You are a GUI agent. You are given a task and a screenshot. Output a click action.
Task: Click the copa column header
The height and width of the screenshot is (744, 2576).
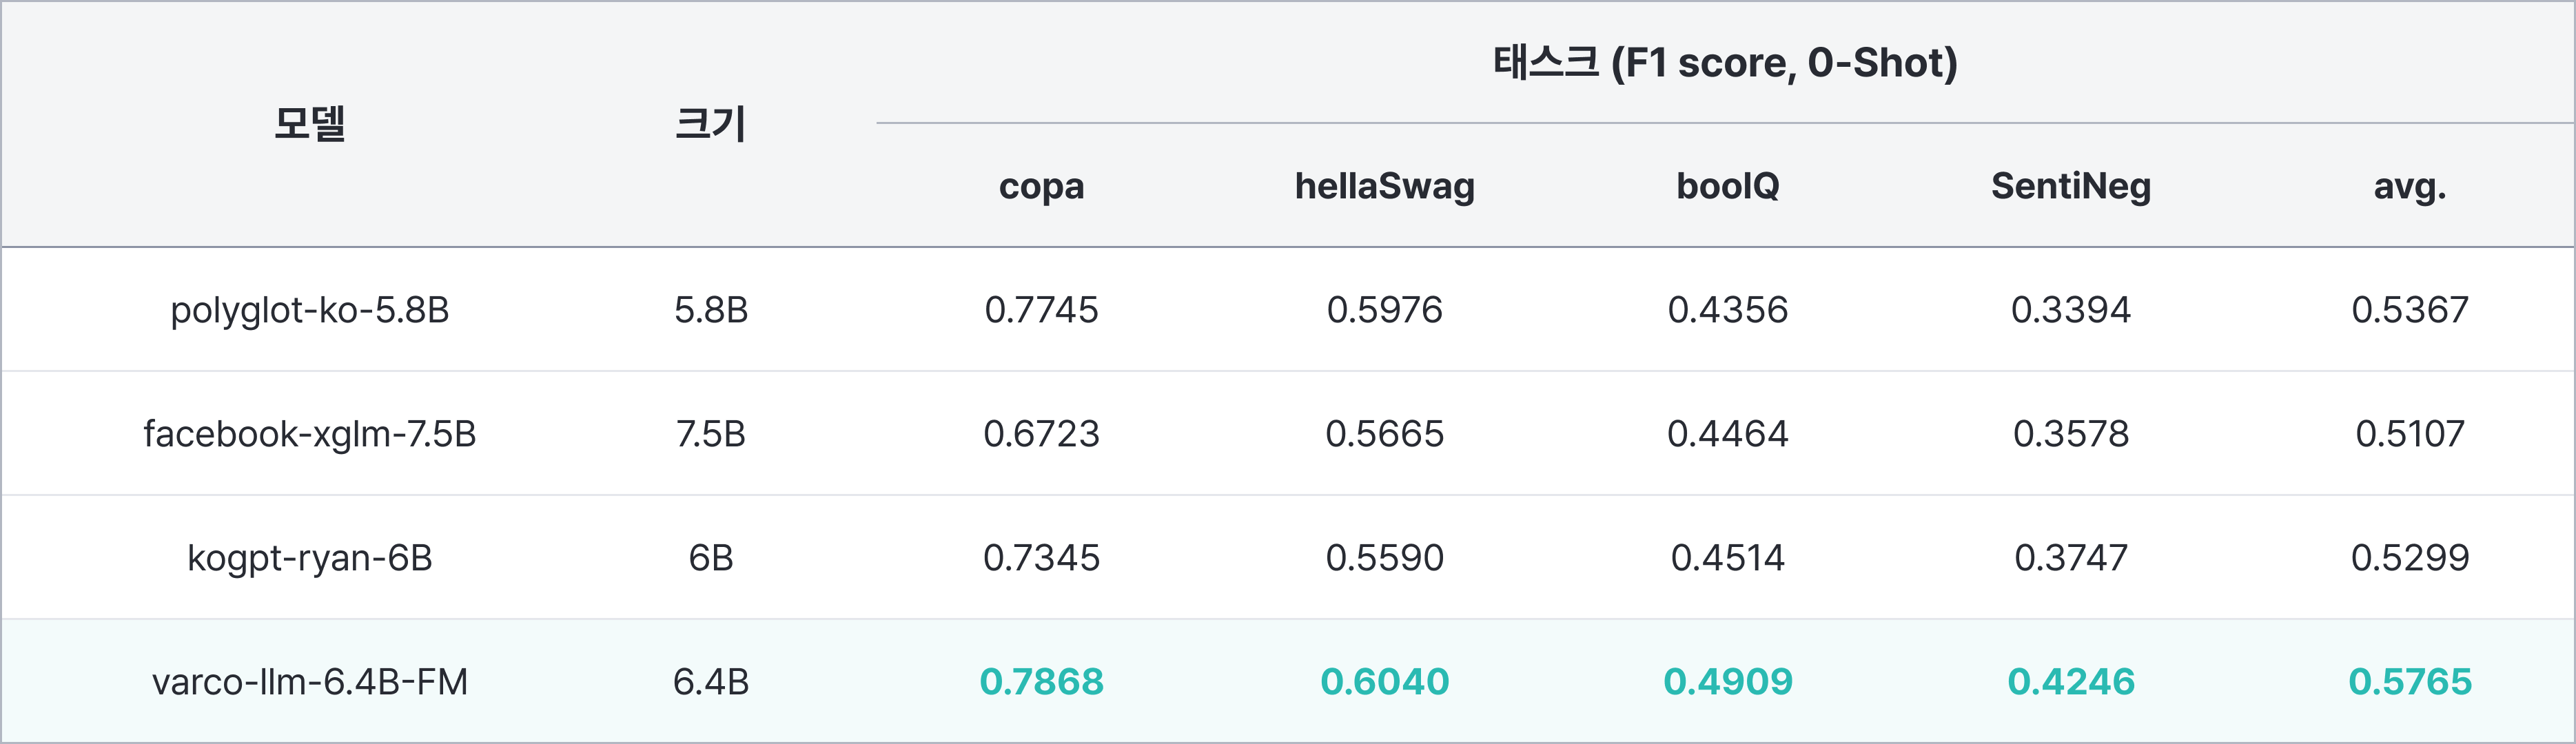(x=1041, y=186)
